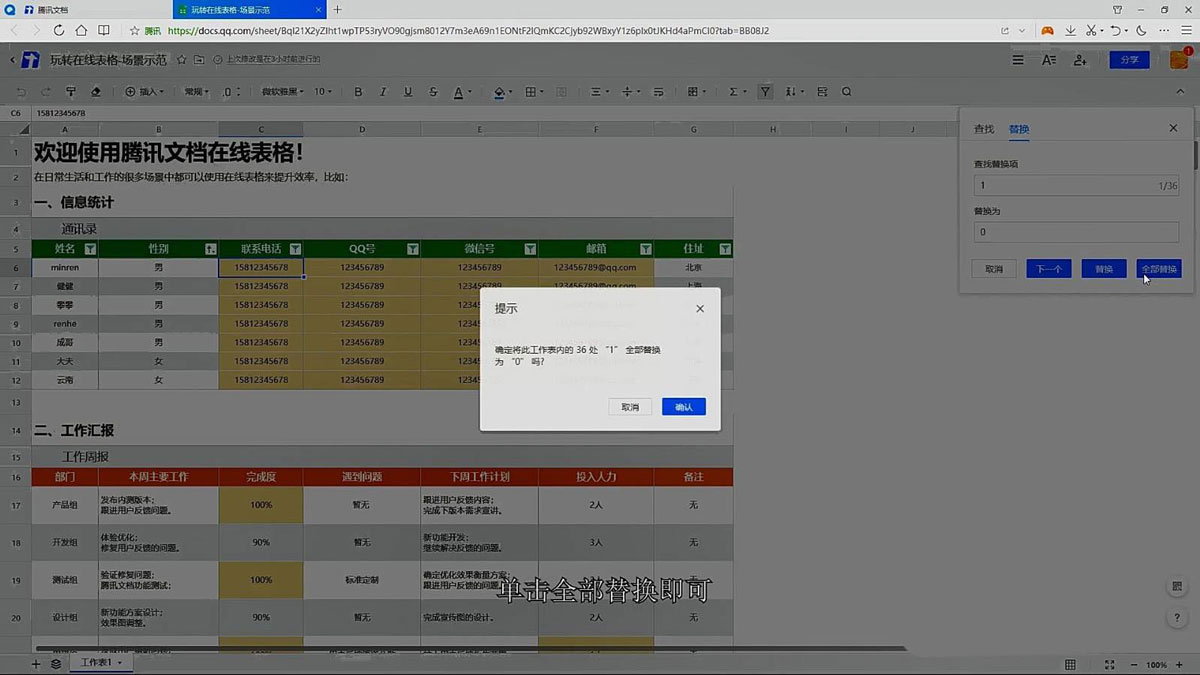Toggle underline formatting
The width and height of the screenshot is (1200, 675).
(408, 92)
